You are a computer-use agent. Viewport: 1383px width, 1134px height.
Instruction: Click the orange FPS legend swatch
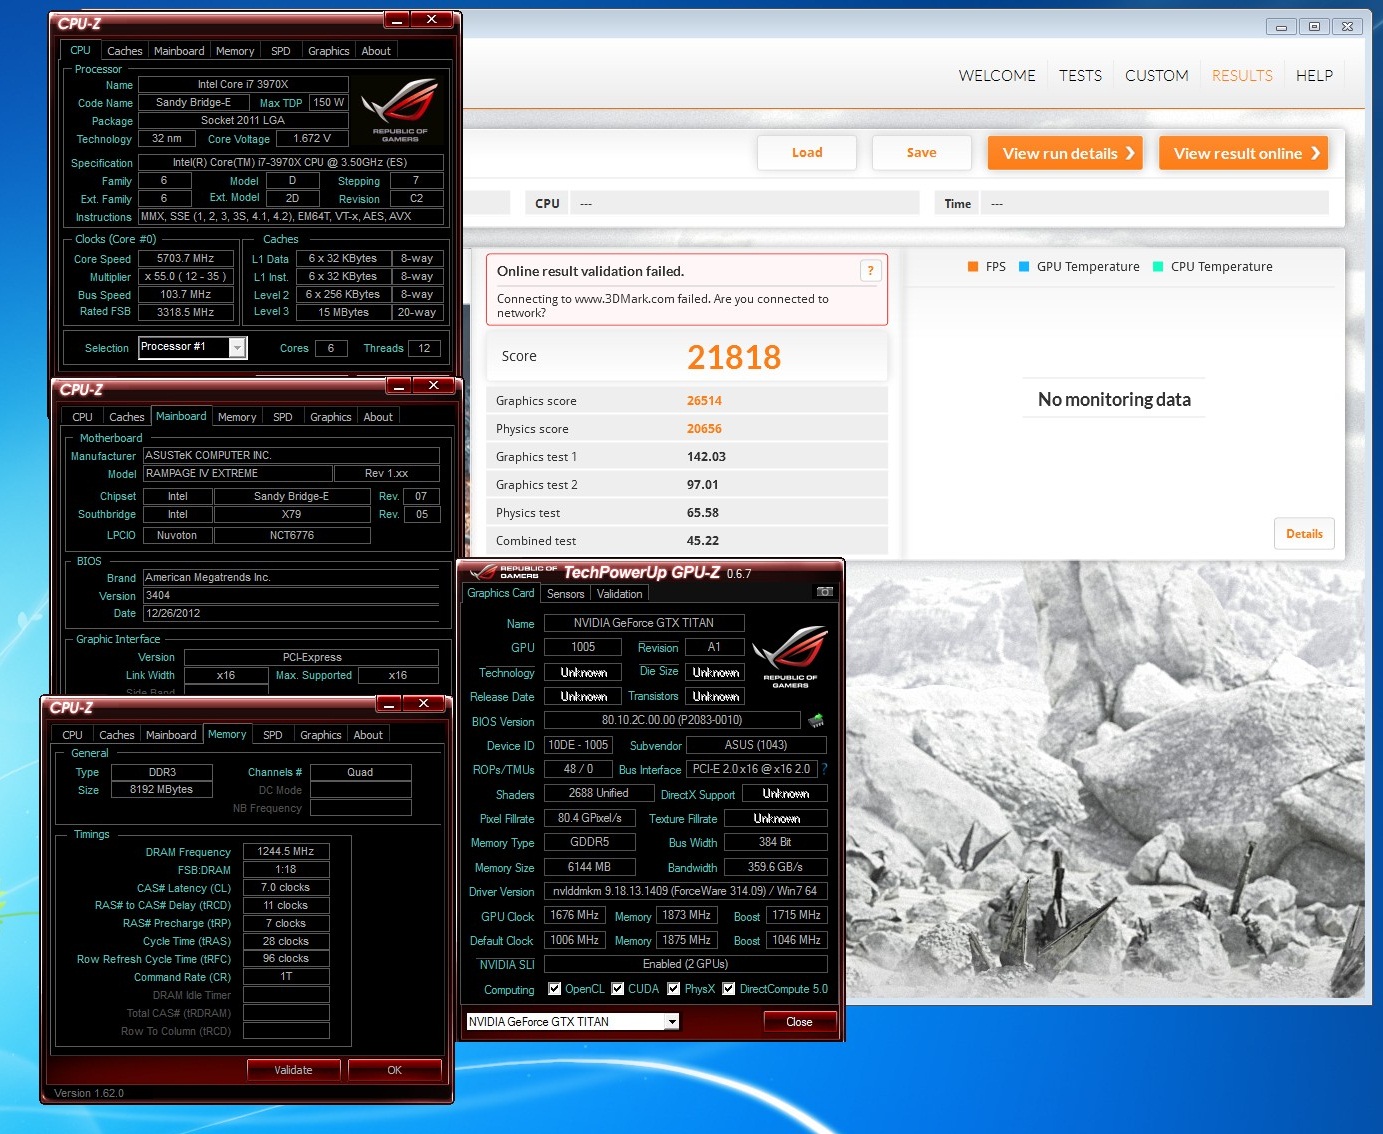click(x=972, y=266)
